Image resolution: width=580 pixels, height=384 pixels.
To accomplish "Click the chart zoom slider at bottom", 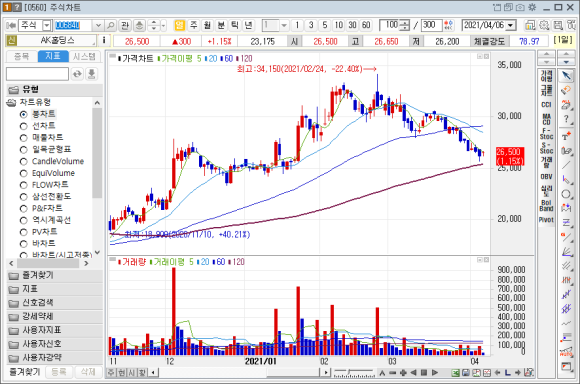I will pos(354,372).
